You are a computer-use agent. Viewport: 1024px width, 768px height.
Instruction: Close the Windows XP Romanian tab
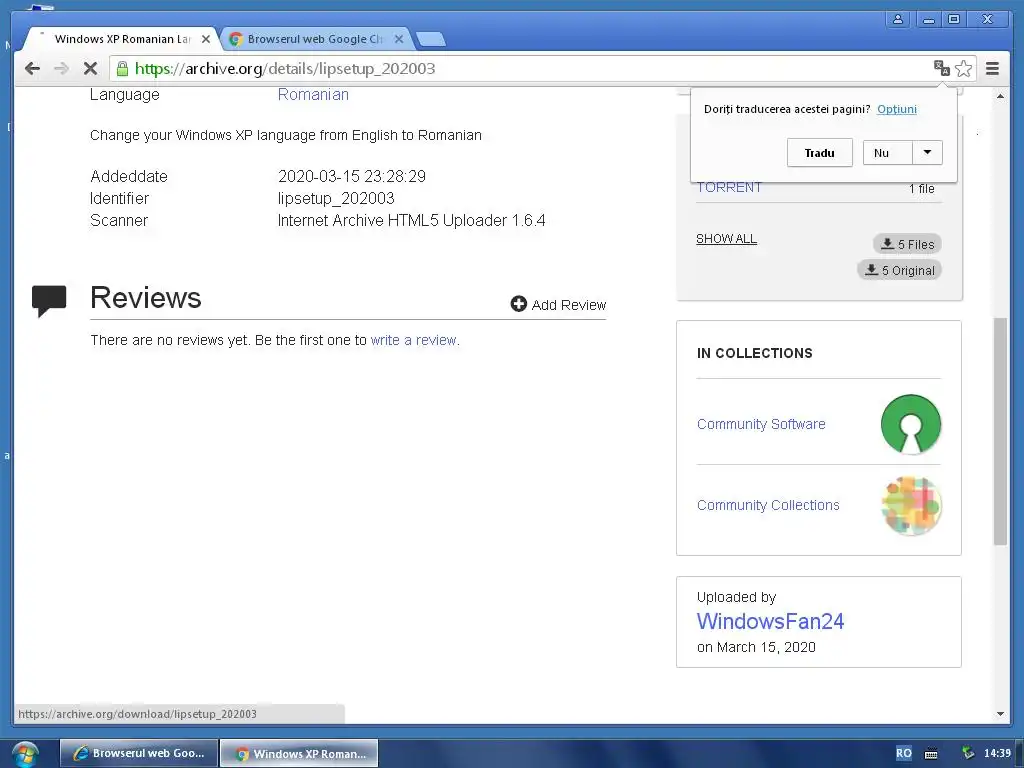tap(206, 39)
